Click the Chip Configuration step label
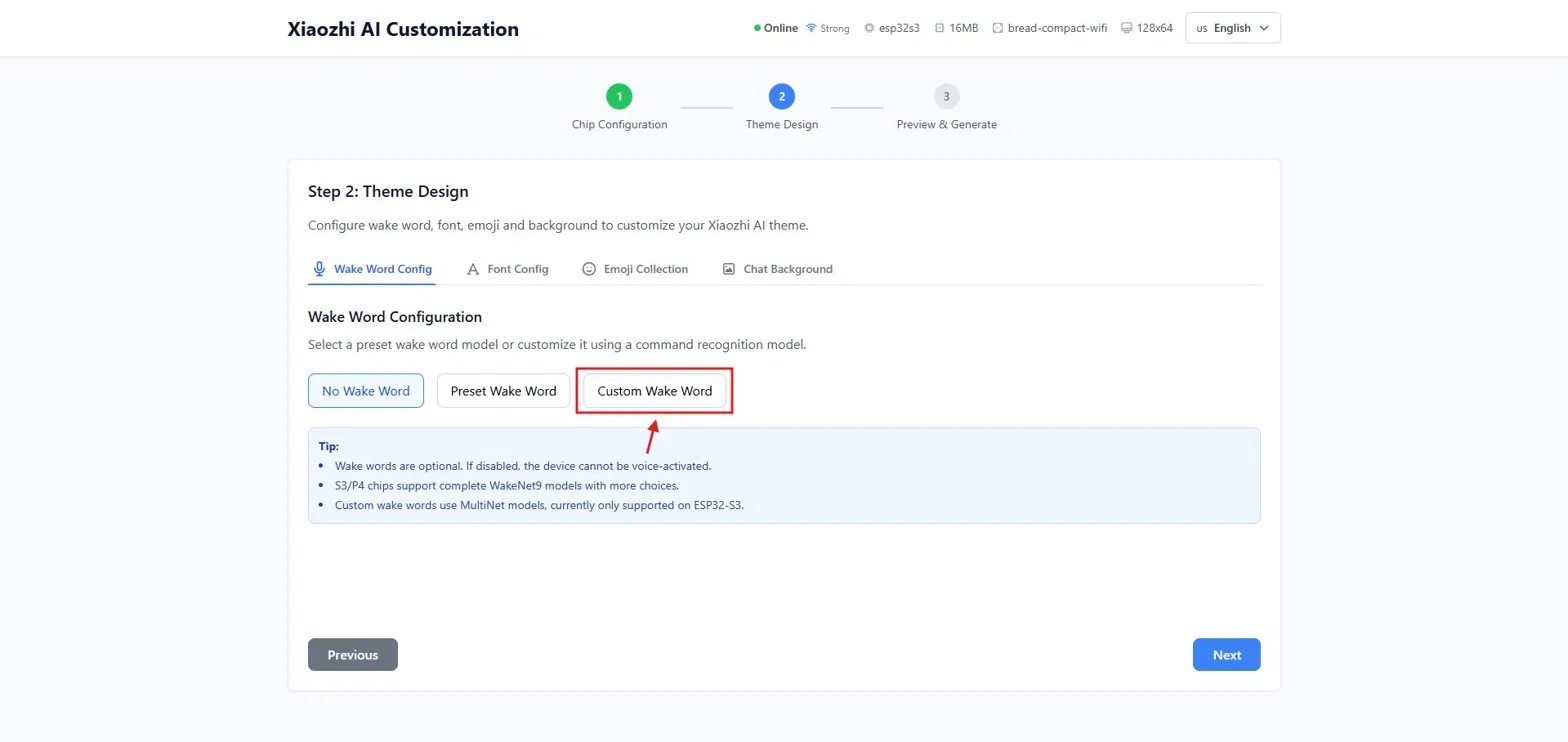Viewport: 1568px width, 742px height. pos(619,125)
